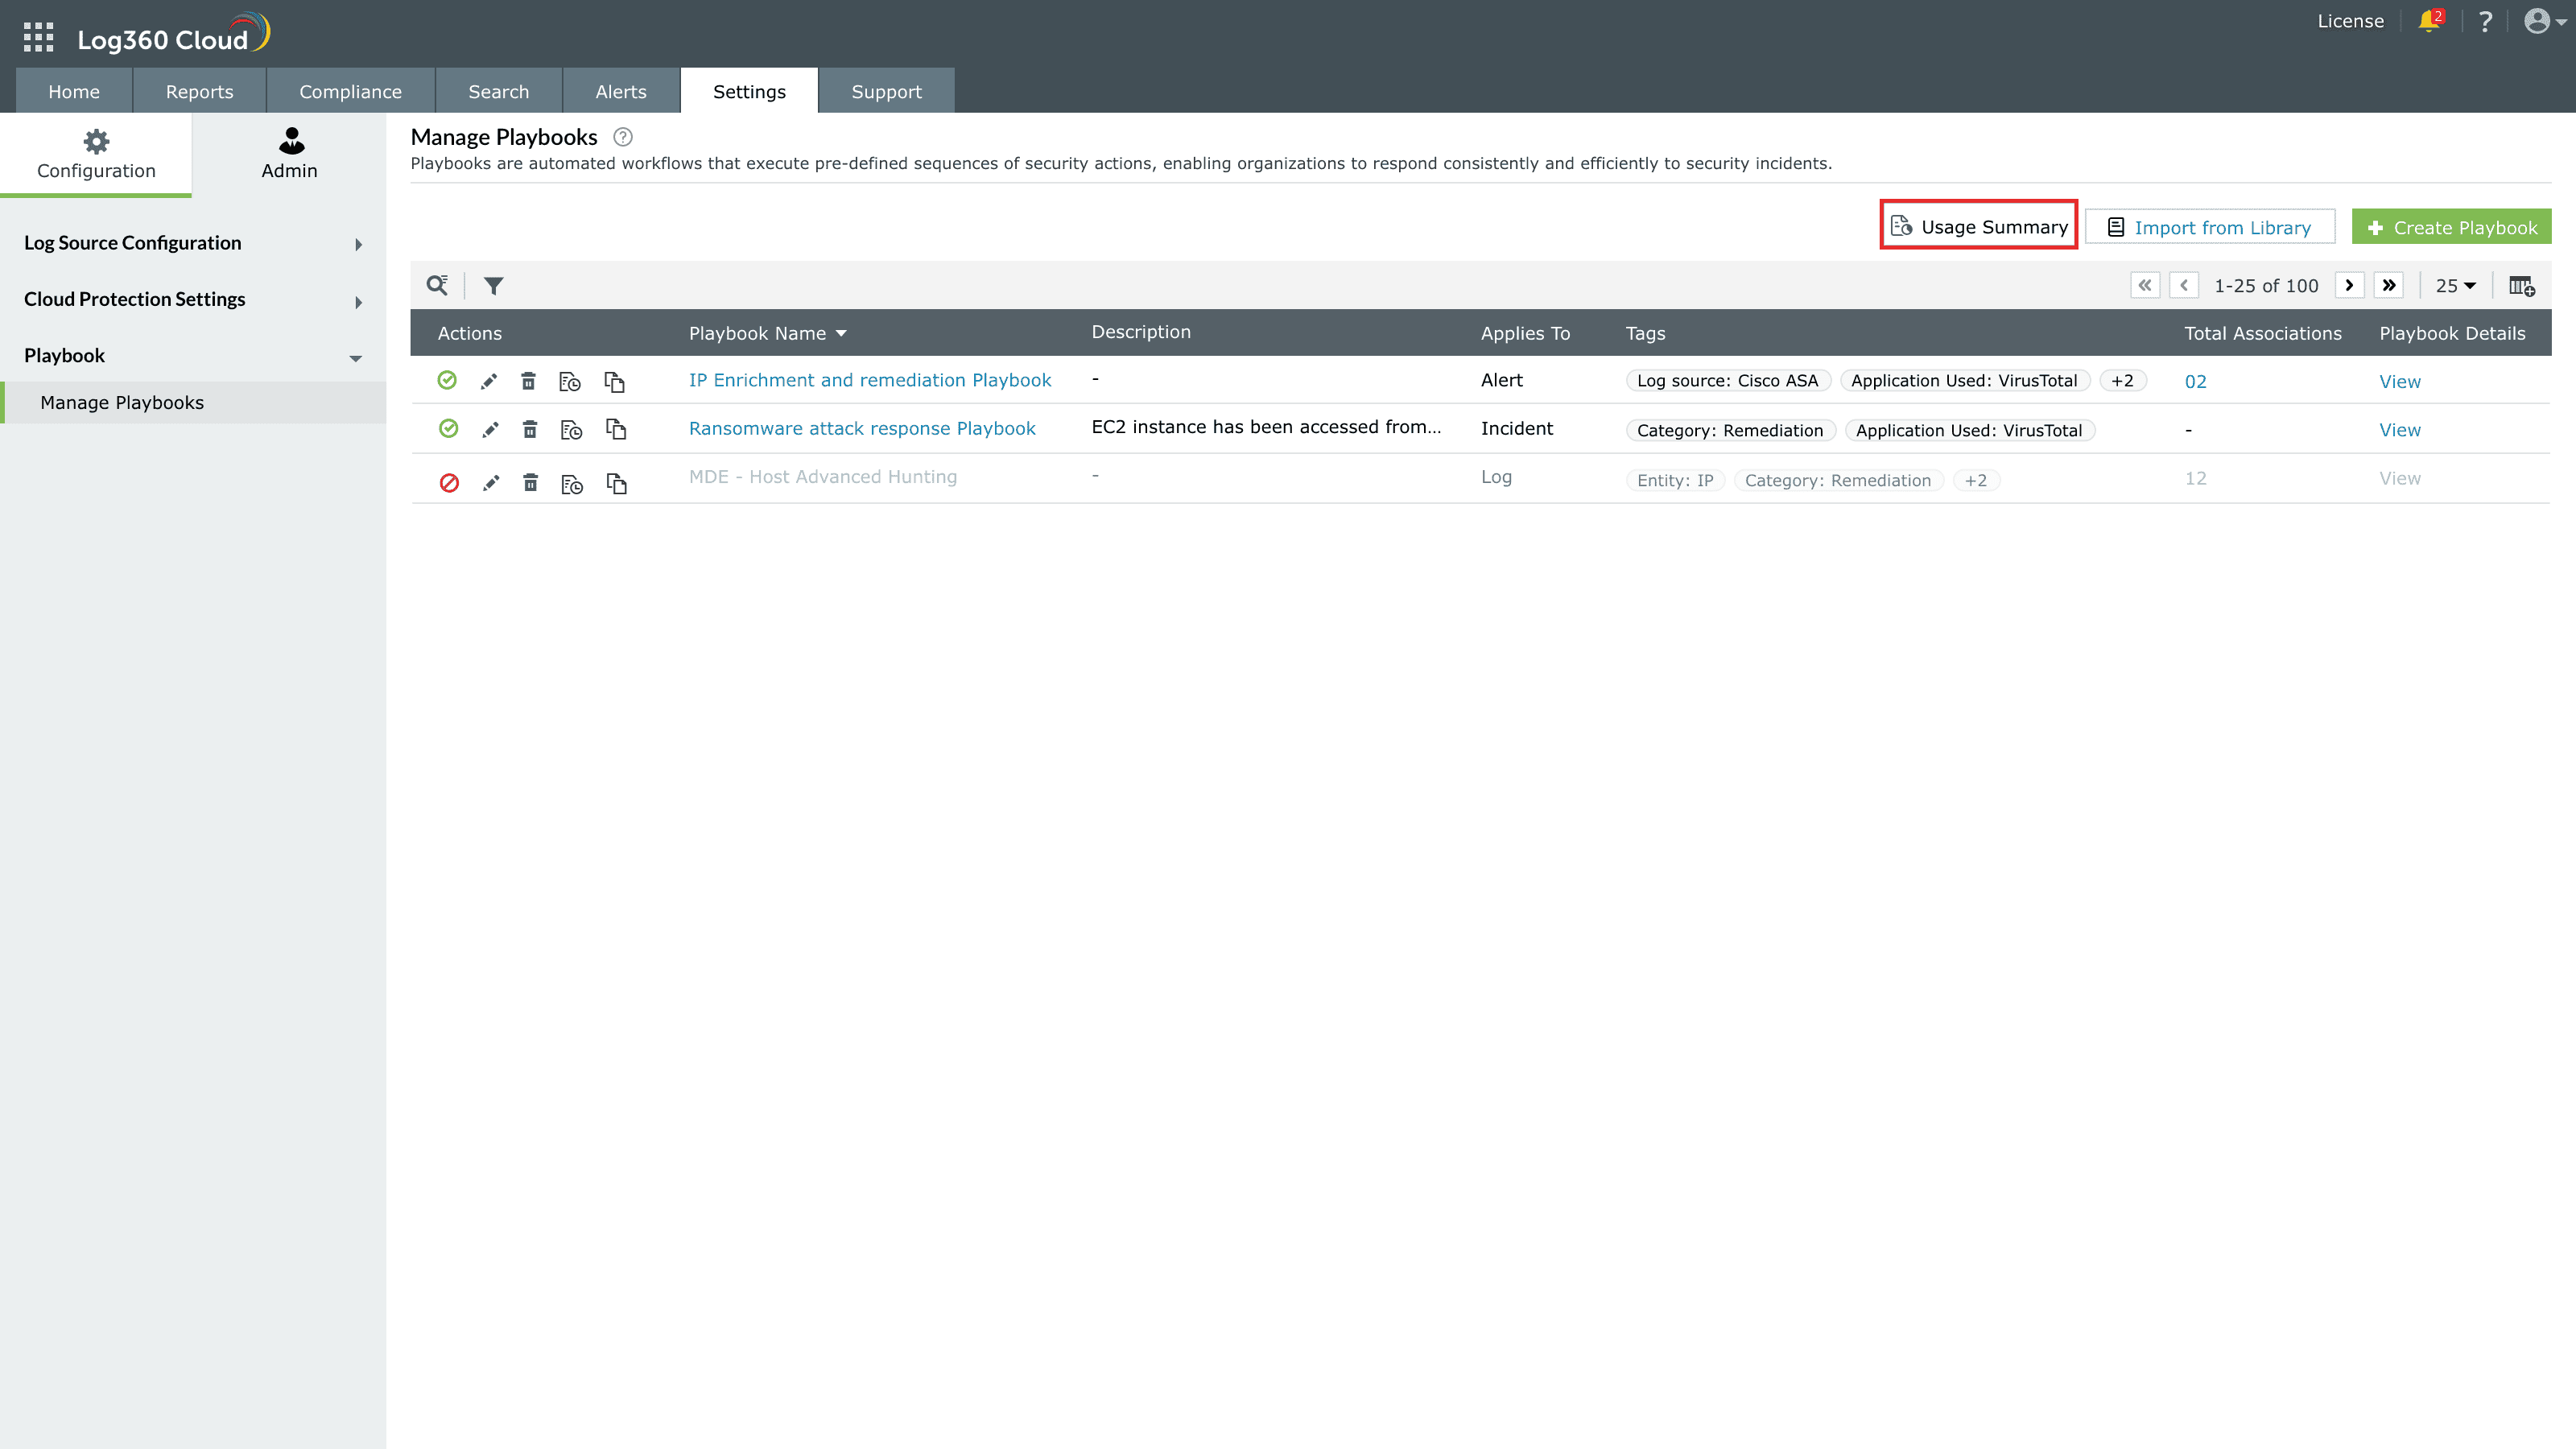Go to first page of playbooks
Screen dimensions: 2576x1449
pyautogui.click(x=2145, y=285)
